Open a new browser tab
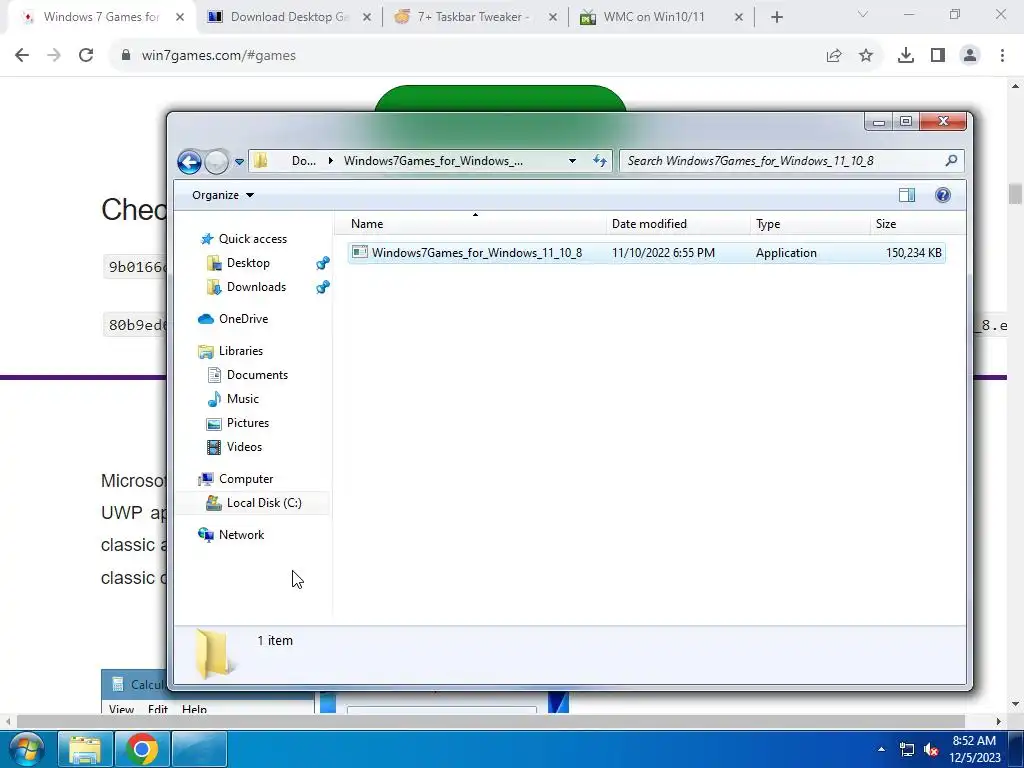This screenshot has height=768, width=1024. [x=776, y=18]
